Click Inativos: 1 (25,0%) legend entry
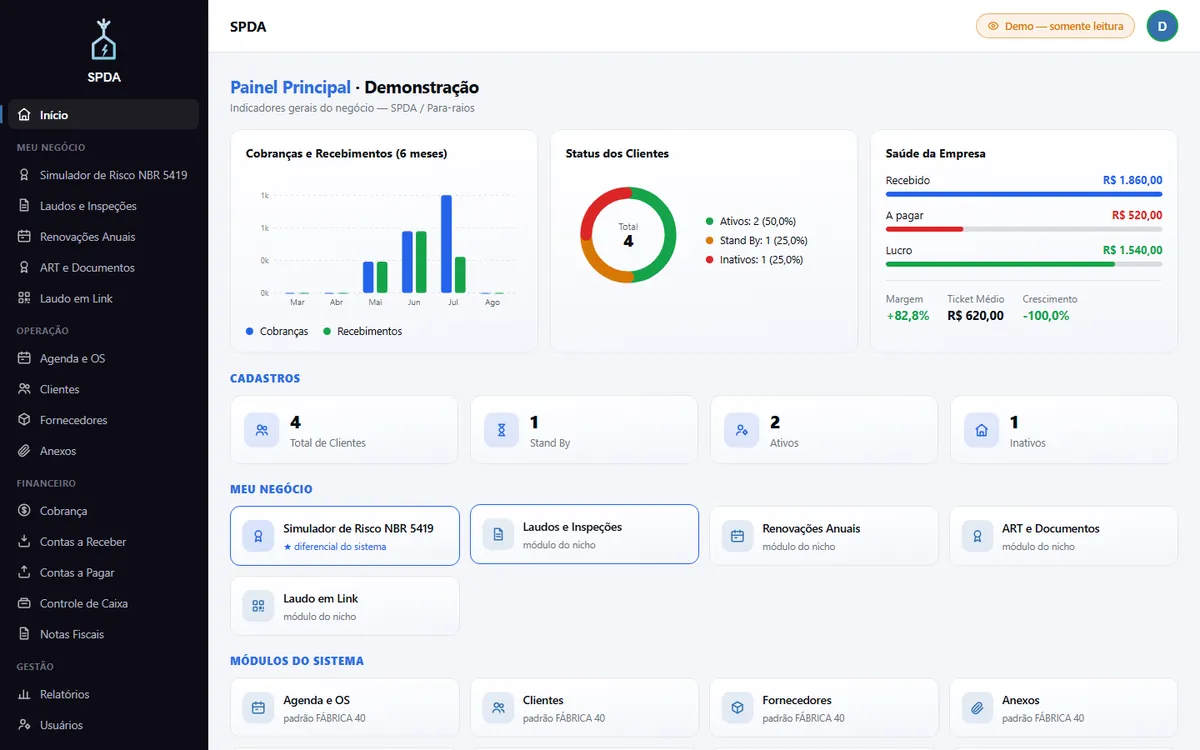The image size is (1200, 750). point(754,259)
